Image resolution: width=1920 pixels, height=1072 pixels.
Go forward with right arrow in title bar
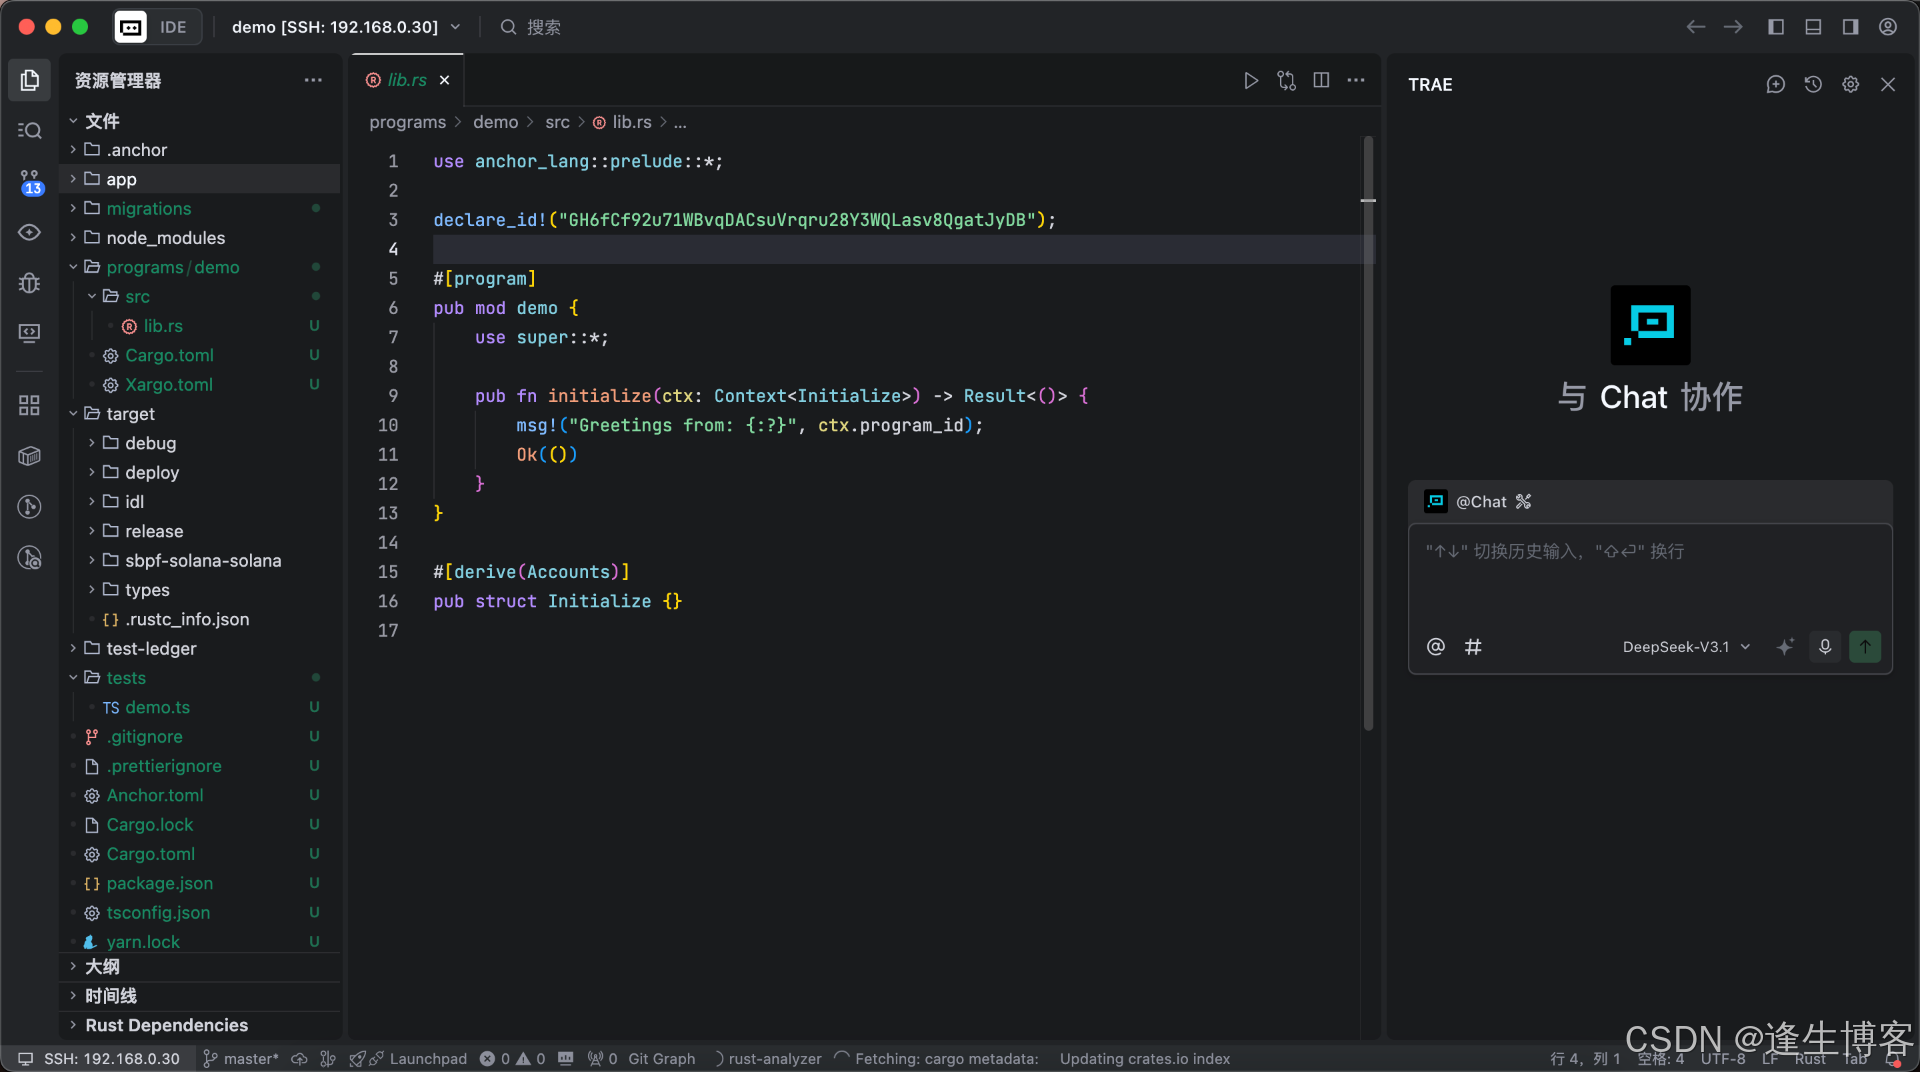coord(1733,27)
